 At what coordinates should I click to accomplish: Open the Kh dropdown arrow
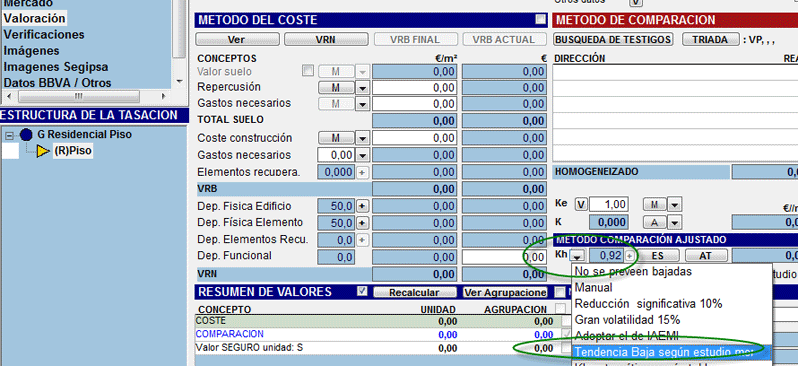click(579, 256)
